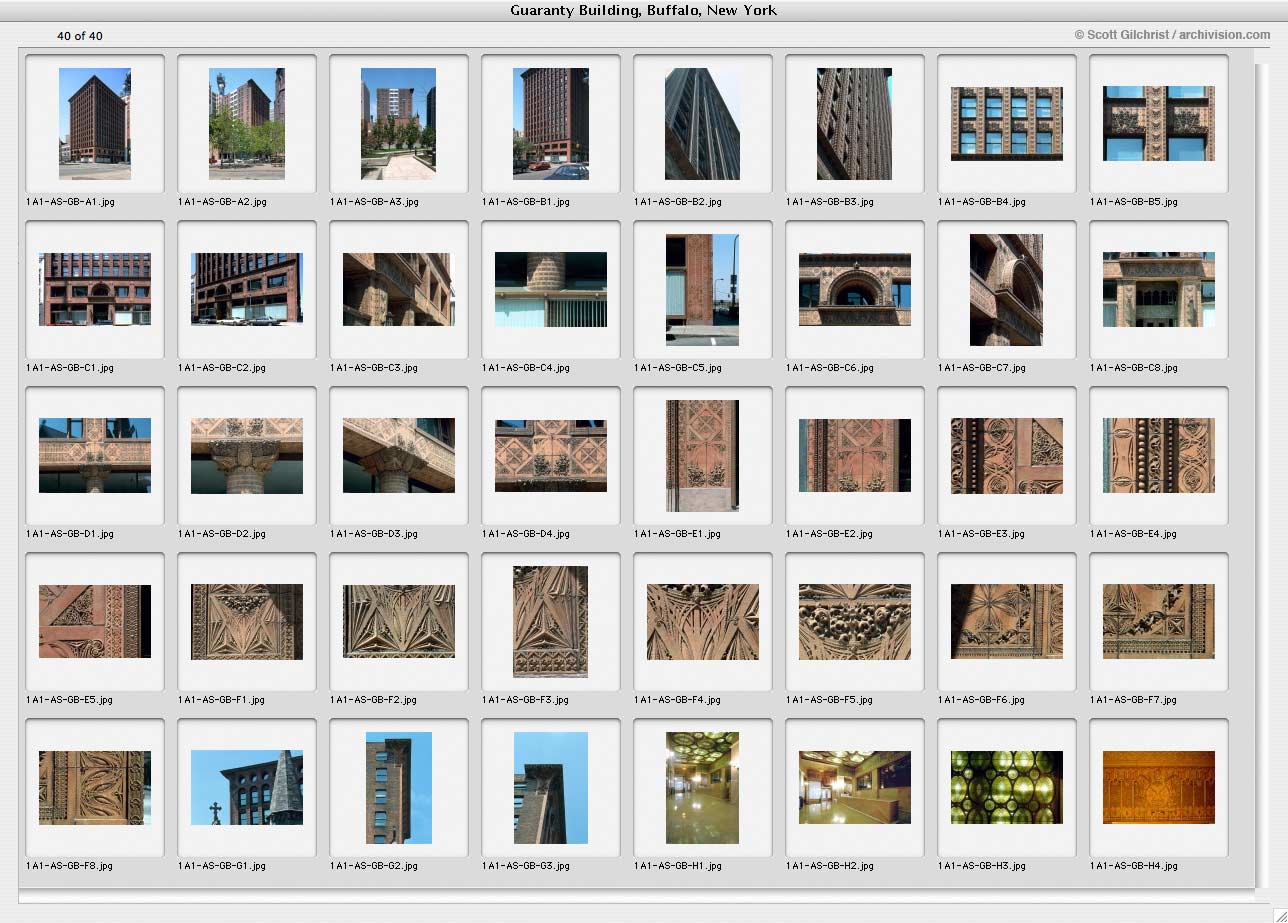Select thumbnail 1A1-AS-GB-A2.jpg
1288x923 pixels.
tap(247, 123)
